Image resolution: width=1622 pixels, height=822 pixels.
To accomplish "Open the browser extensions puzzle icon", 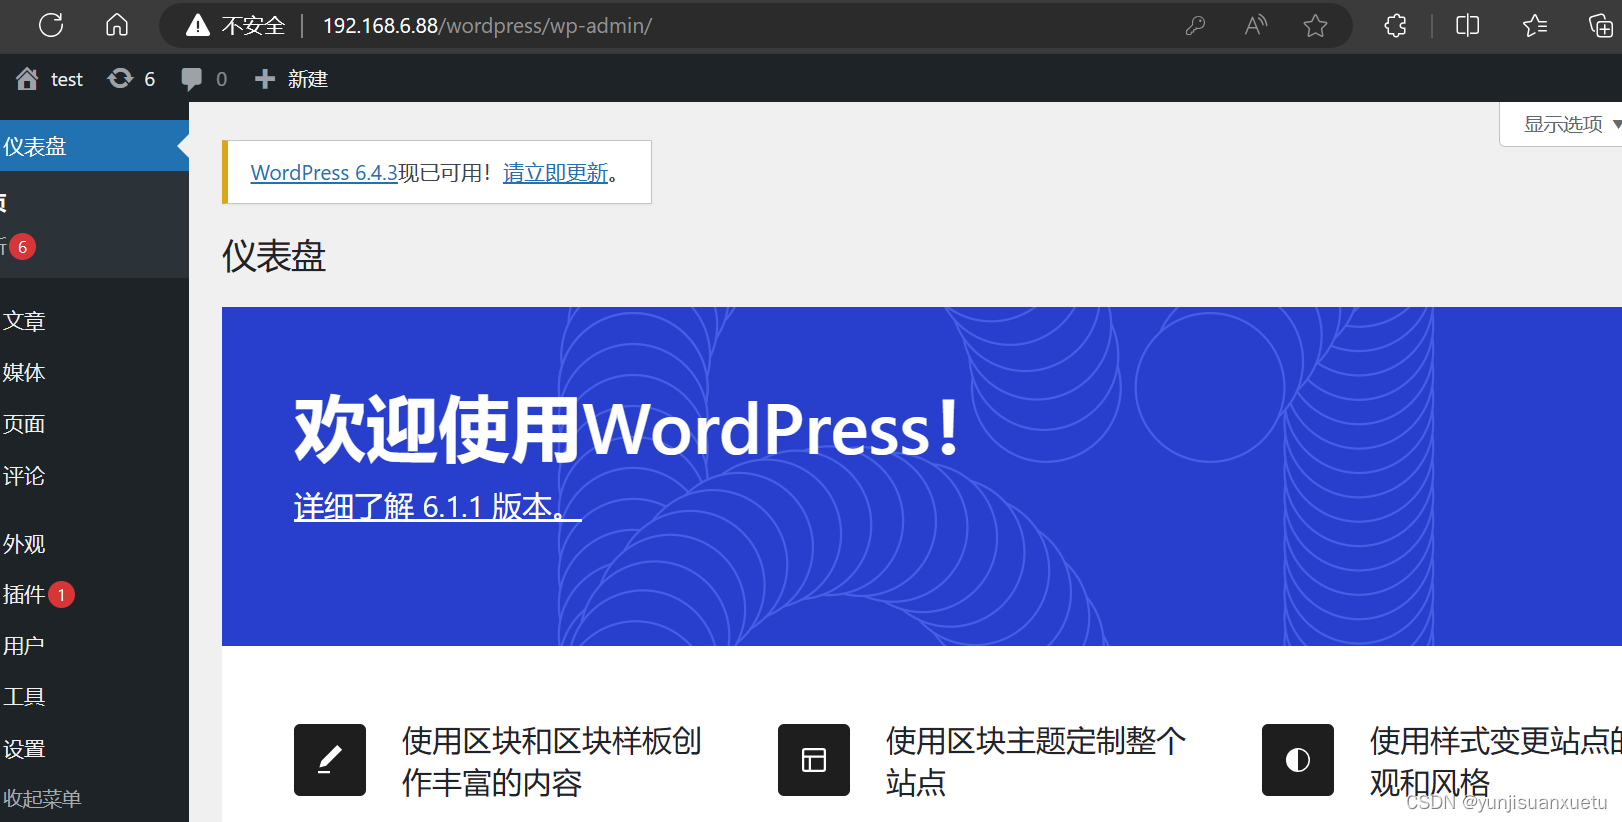I will [x=1396, y=26].
